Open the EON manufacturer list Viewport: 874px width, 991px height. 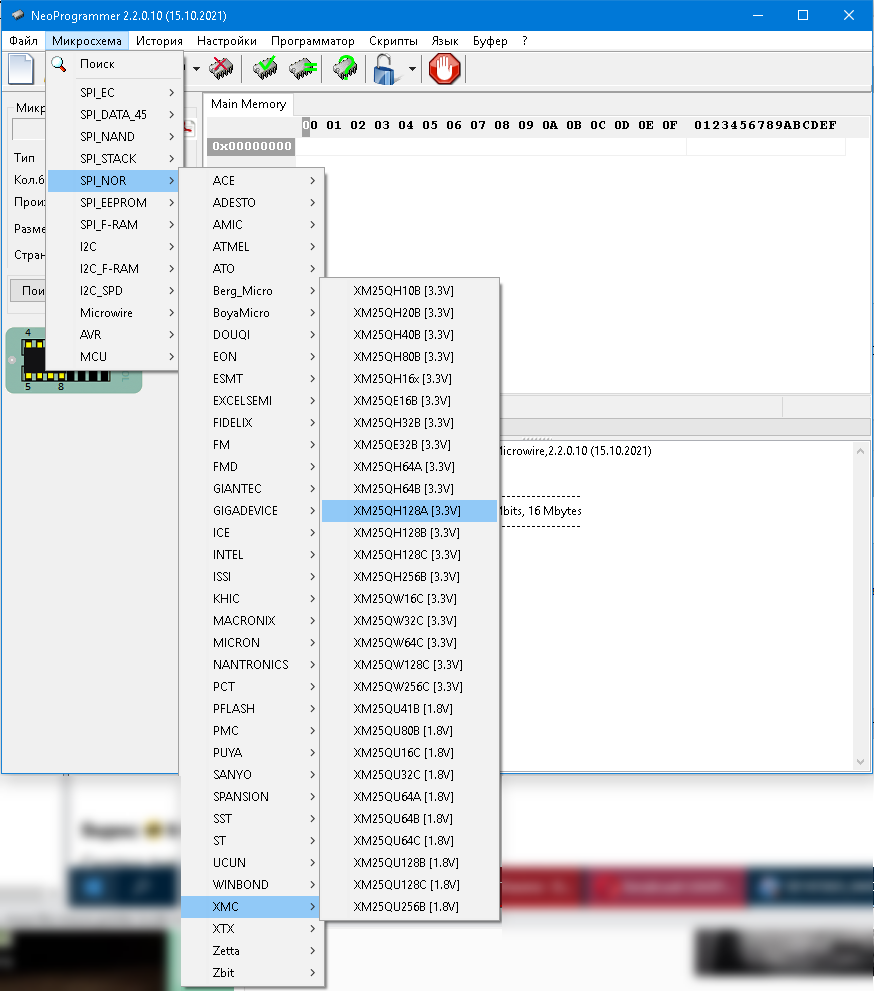(252, 357)
